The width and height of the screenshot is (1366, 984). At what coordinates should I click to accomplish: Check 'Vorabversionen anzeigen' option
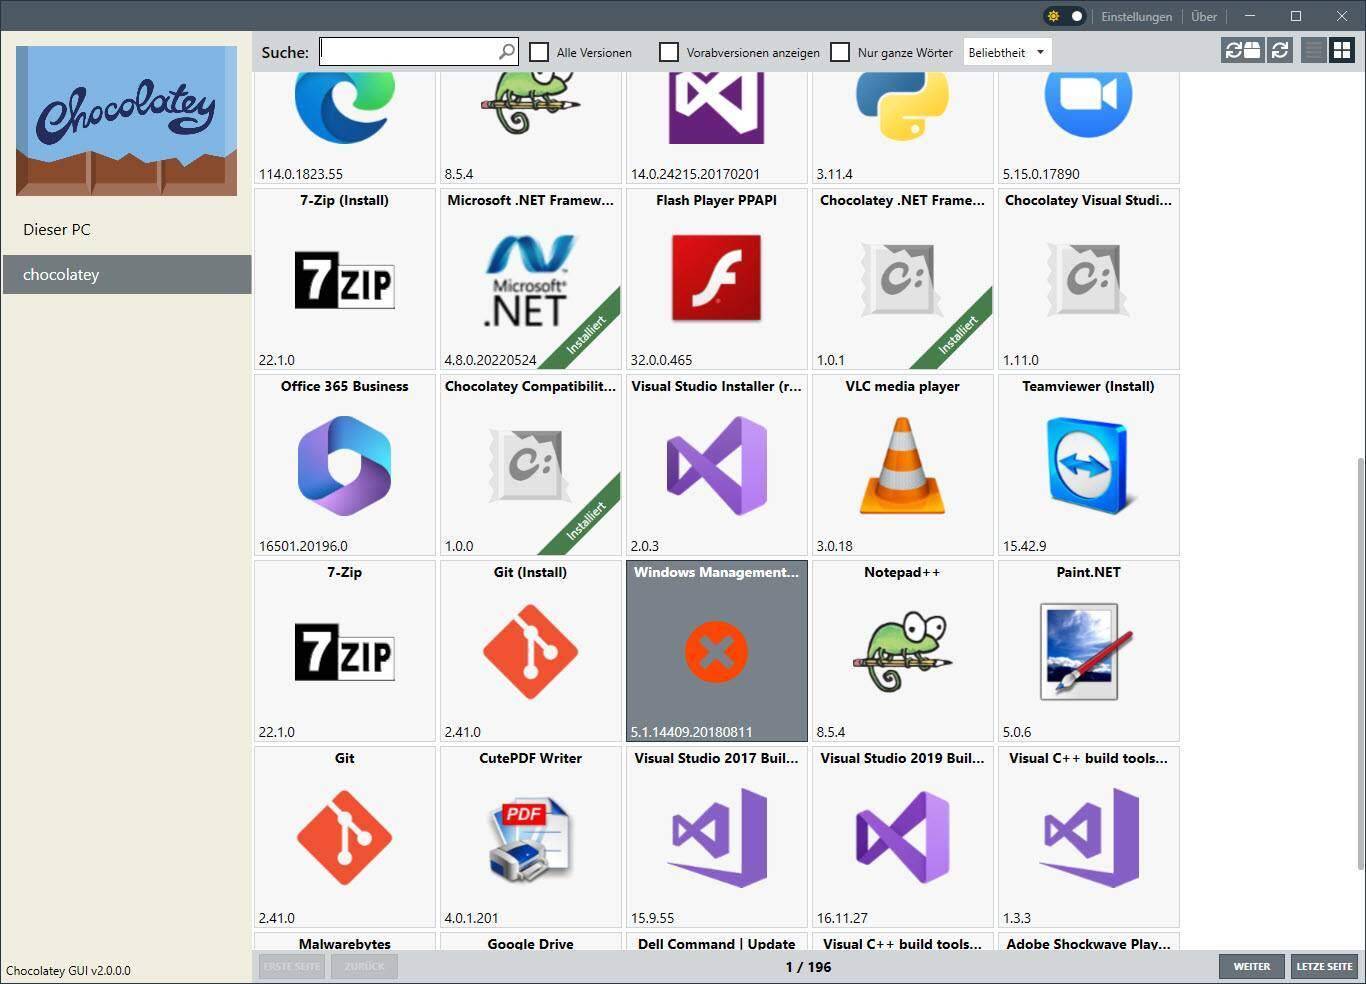pos(669,52)
